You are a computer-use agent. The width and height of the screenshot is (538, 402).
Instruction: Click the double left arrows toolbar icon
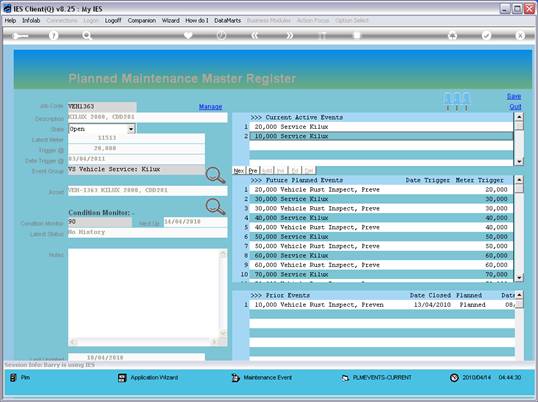click(255, 35)
